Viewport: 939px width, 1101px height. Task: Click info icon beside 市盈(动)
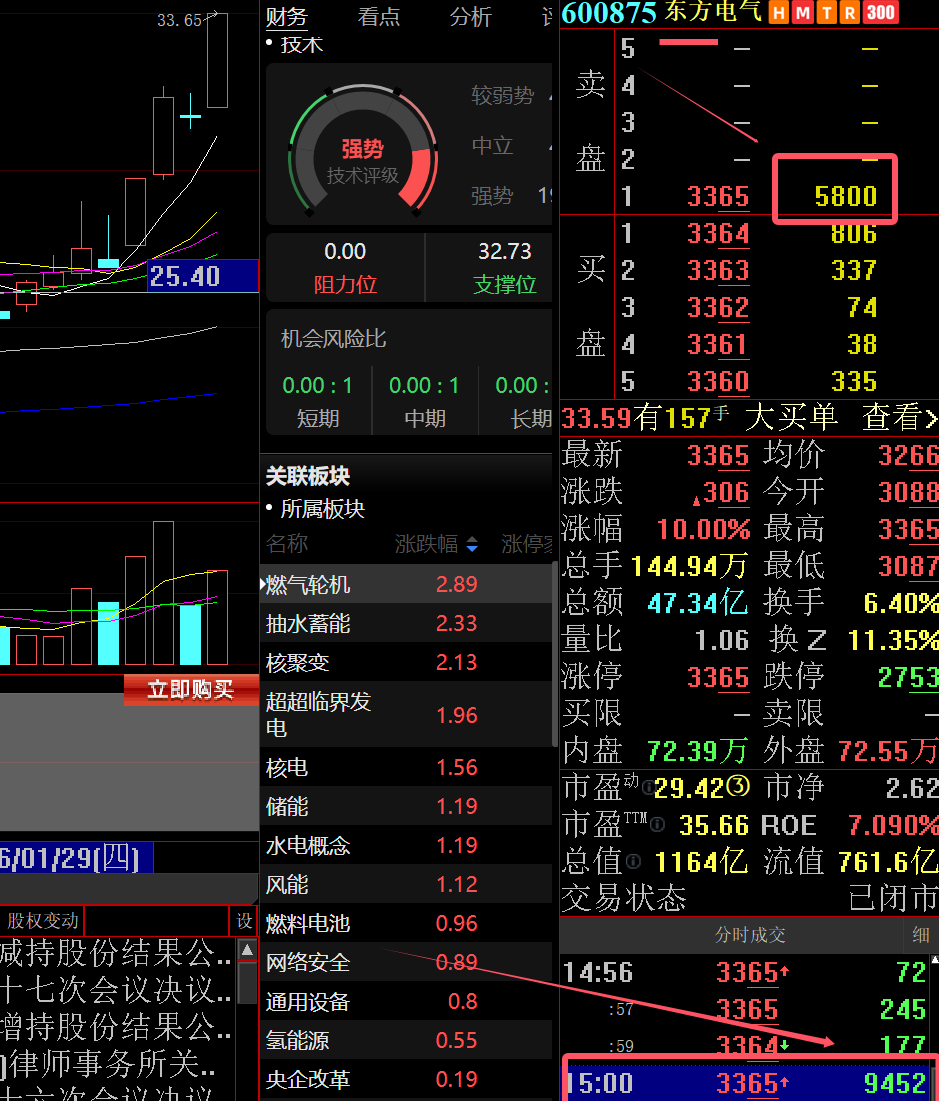pyautogui.click(x=648, y=788)
